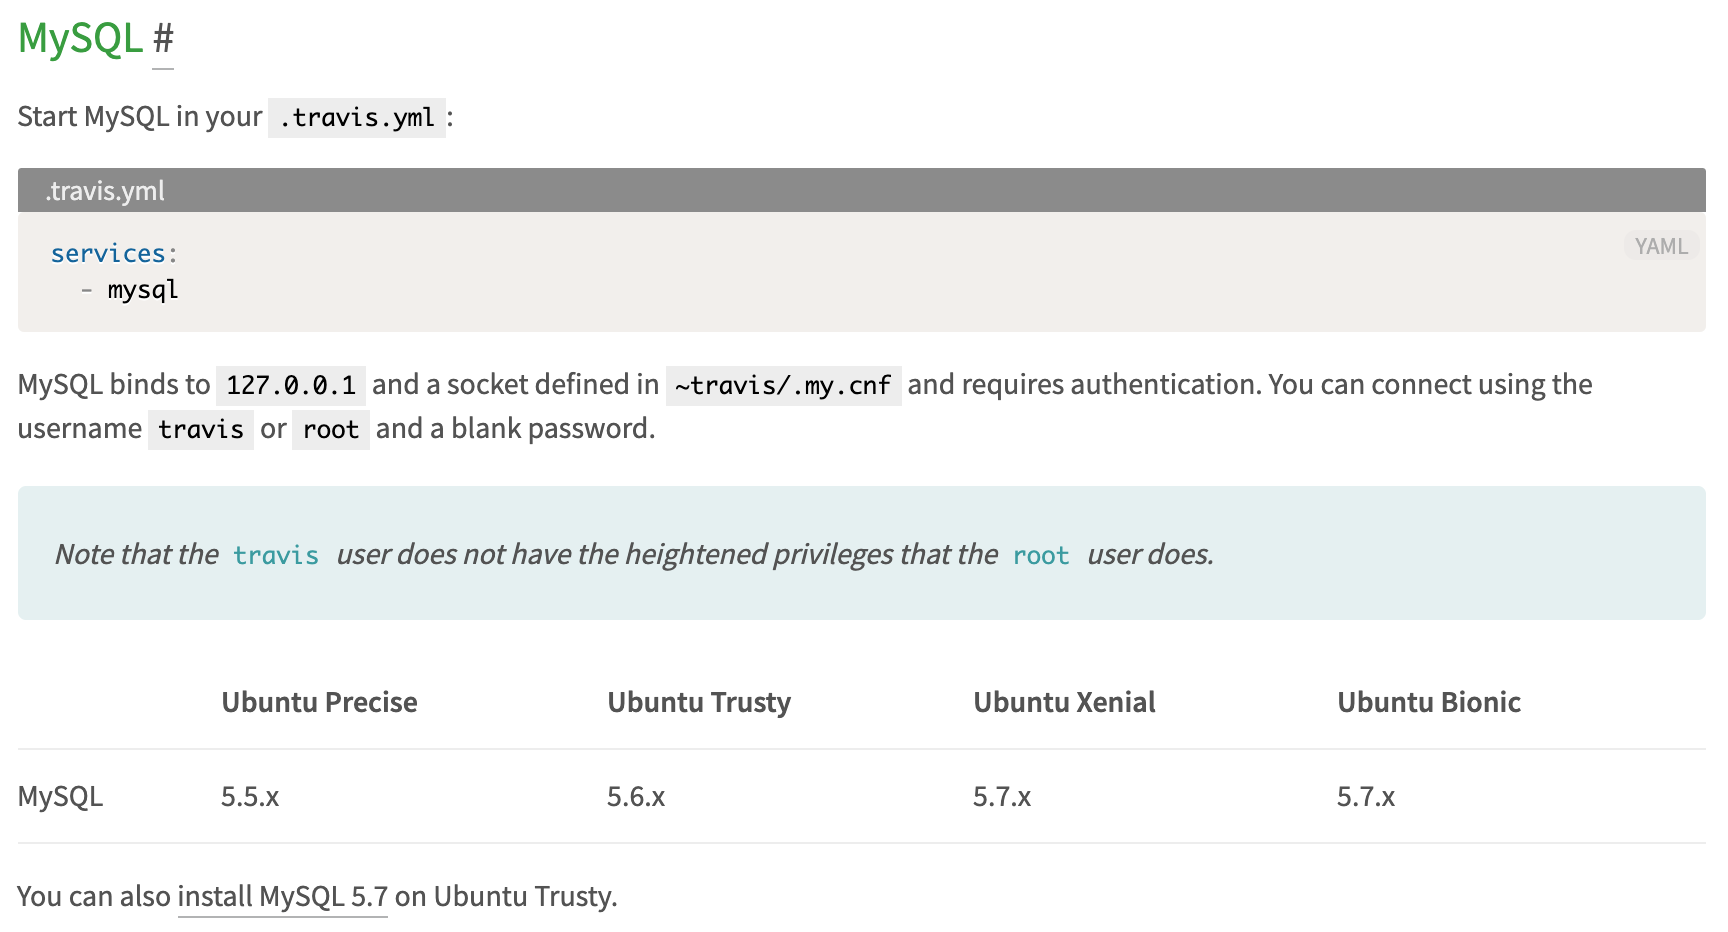Click root code in the note box
This screenshot has height=932, width=1728.
pos(1041,555)
